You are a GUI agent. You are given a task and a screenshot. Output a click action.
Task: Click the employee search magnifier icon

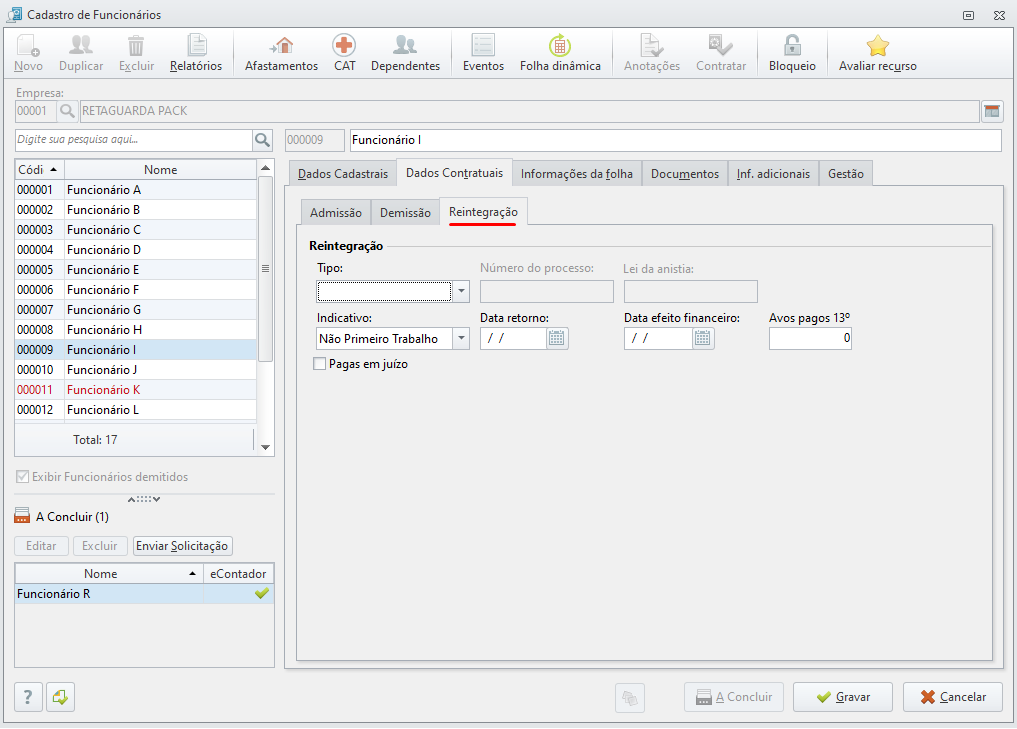click(262, 139)
